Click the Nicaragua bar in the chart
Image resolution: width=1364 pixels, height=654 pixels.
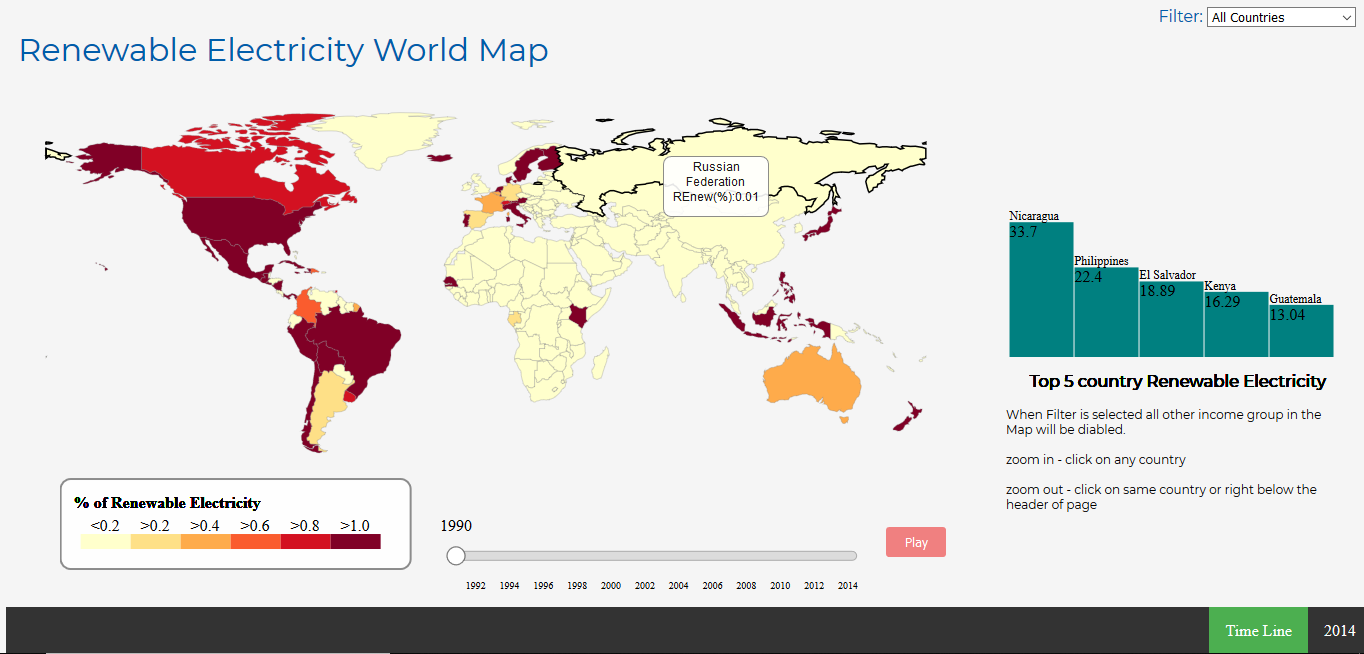pyautogui.click(x=1041, y=289)
